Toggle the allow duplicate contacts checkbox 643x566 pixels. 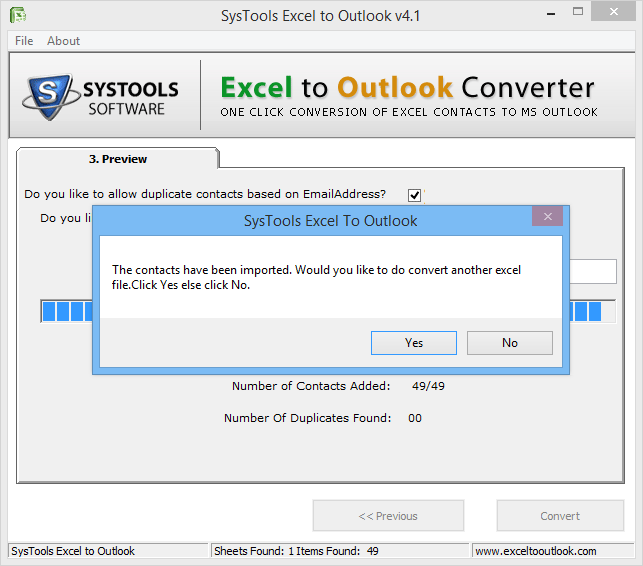[414, 195]
